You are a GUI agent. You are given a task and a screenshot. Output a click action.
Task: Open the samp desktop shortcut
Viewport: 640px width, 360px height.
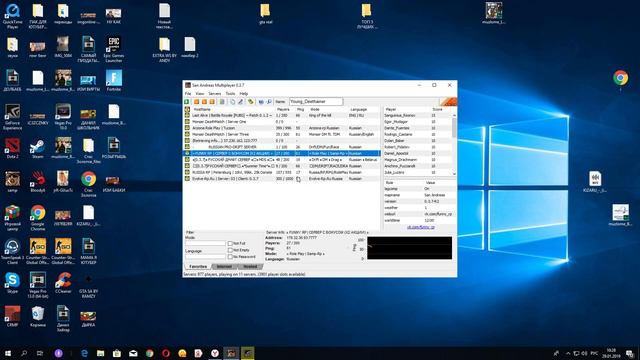(12, 182)
